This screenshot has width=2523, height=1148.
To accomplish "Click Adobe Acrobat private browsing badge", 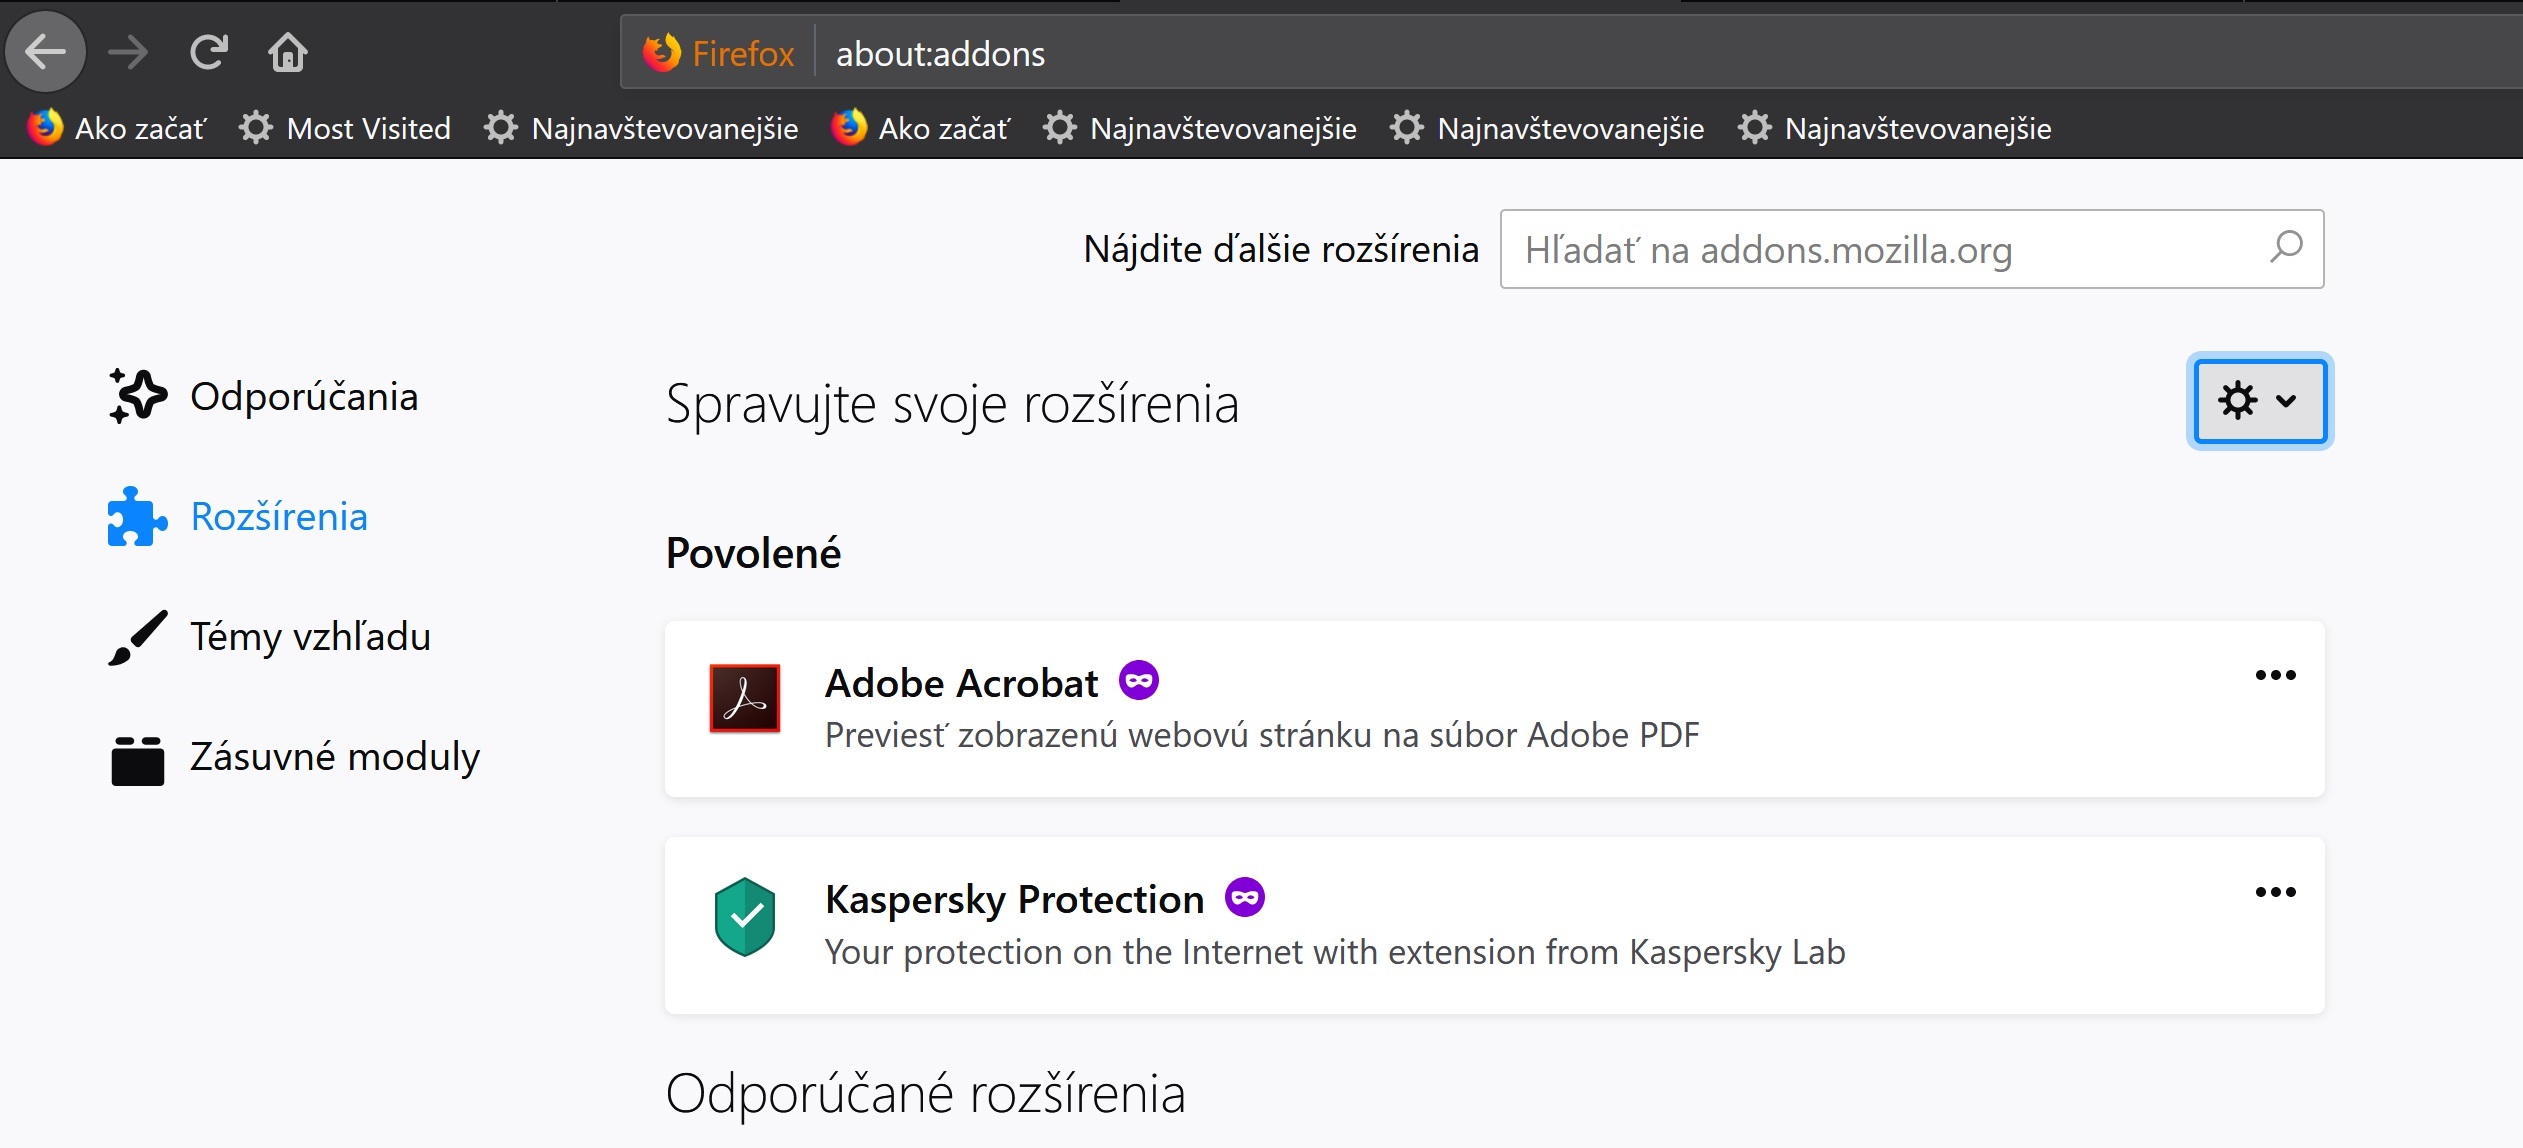I will (1138, 681).
